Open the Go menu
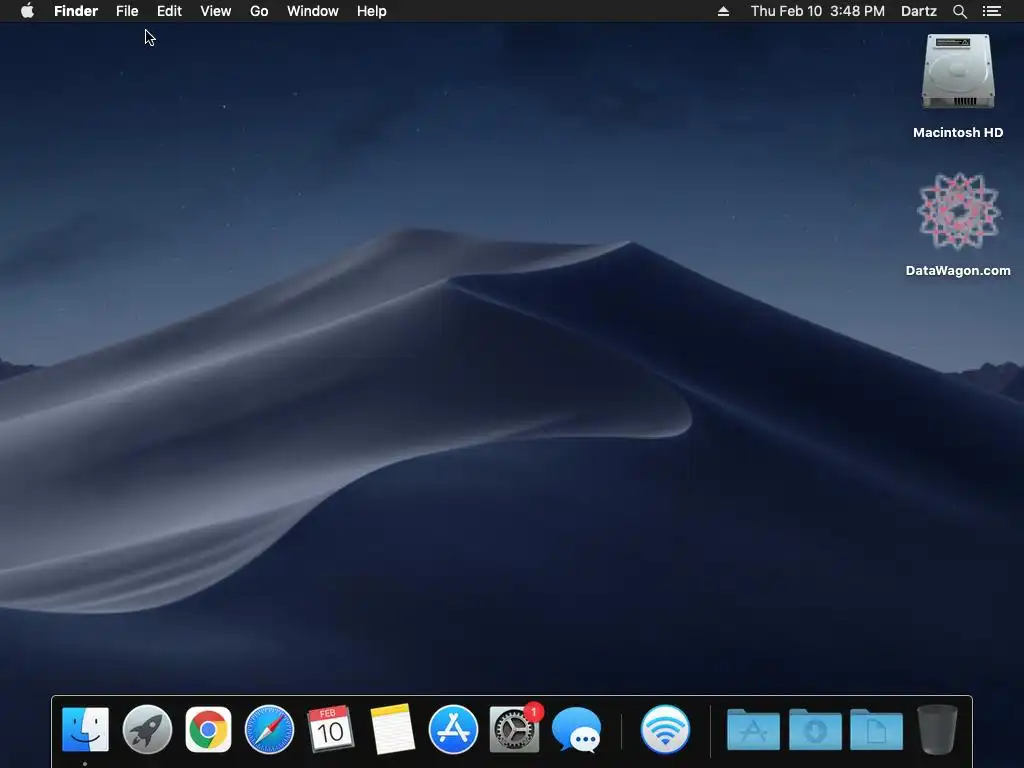The image size is (1024, 768). pos(259,11)
